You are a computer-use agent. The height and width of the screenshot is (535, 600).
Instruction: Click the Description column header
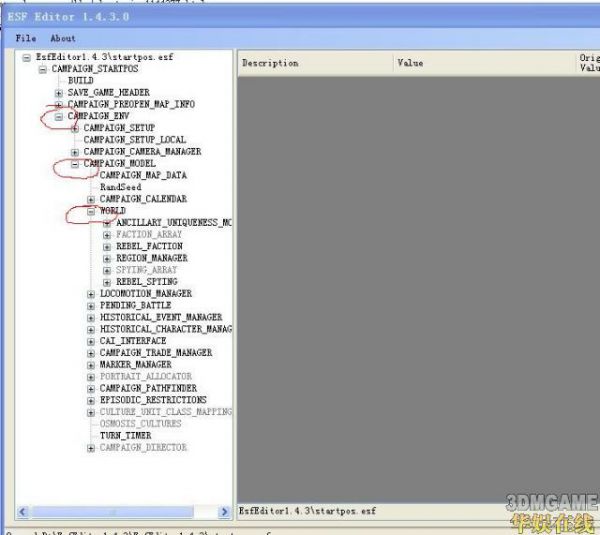coord(270,63)
